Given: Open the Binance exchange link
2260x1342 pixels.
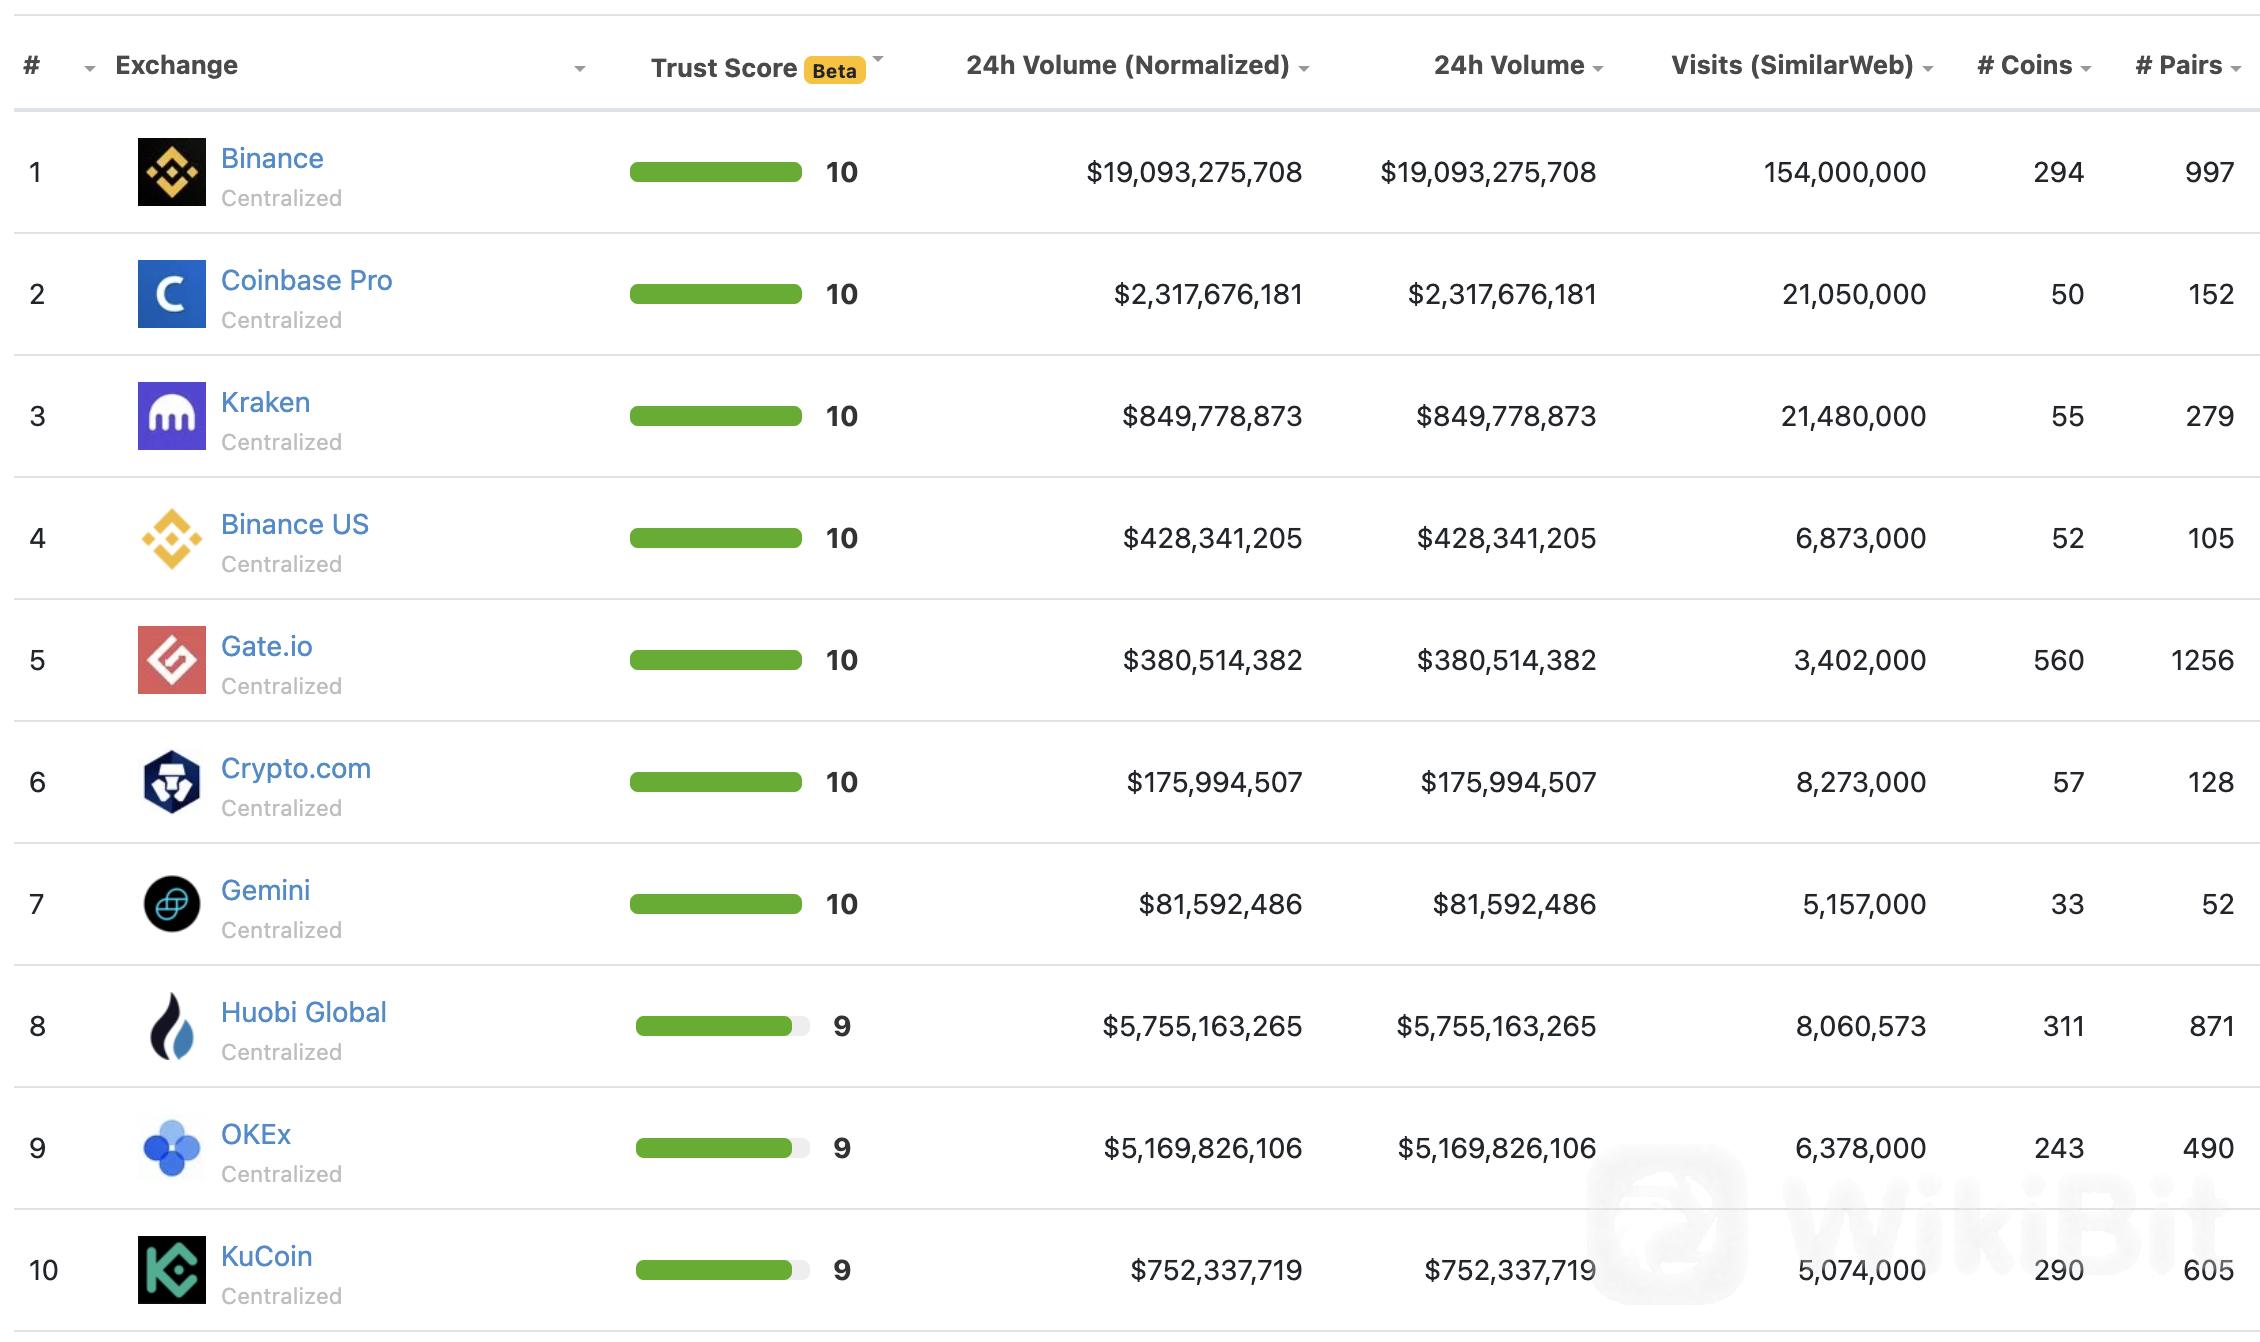Looking at the screenshot, I should pos(272,158).
